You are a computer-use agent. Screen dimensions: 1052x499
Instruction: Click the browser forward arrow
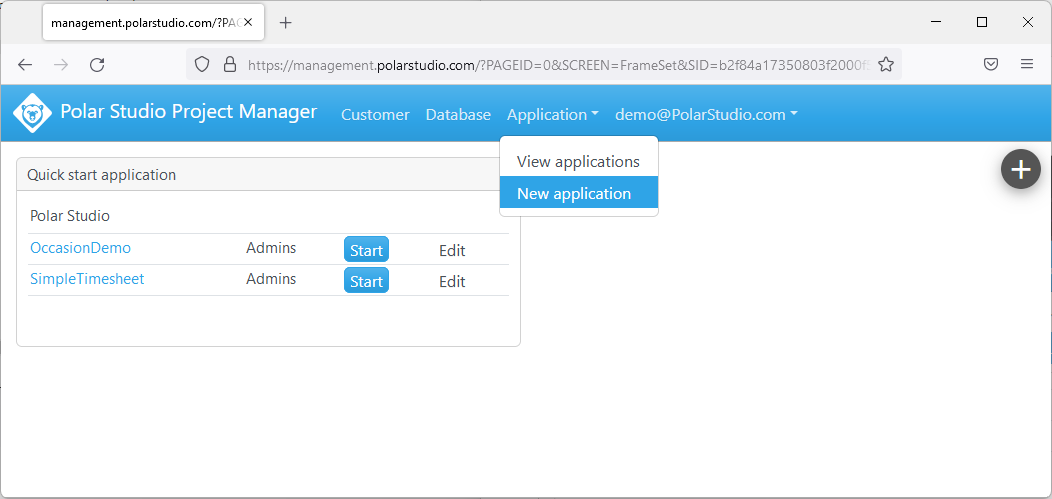click(61, 64)
